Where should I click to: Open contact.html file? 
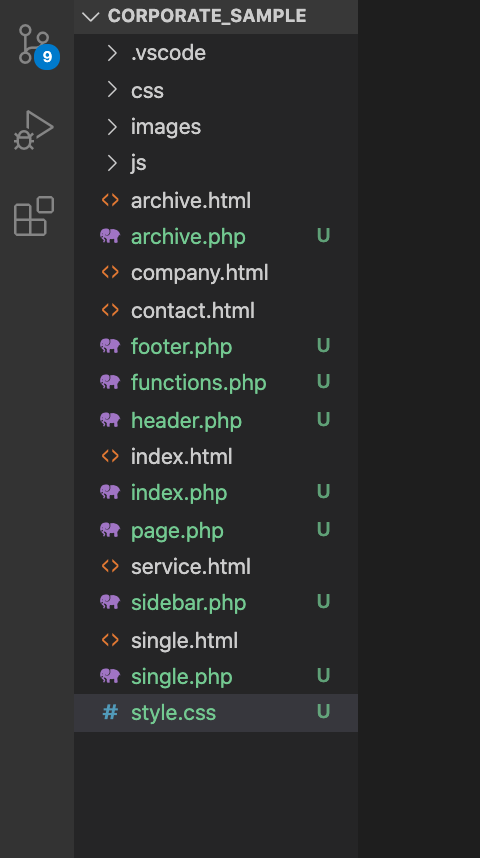(216, 310)
